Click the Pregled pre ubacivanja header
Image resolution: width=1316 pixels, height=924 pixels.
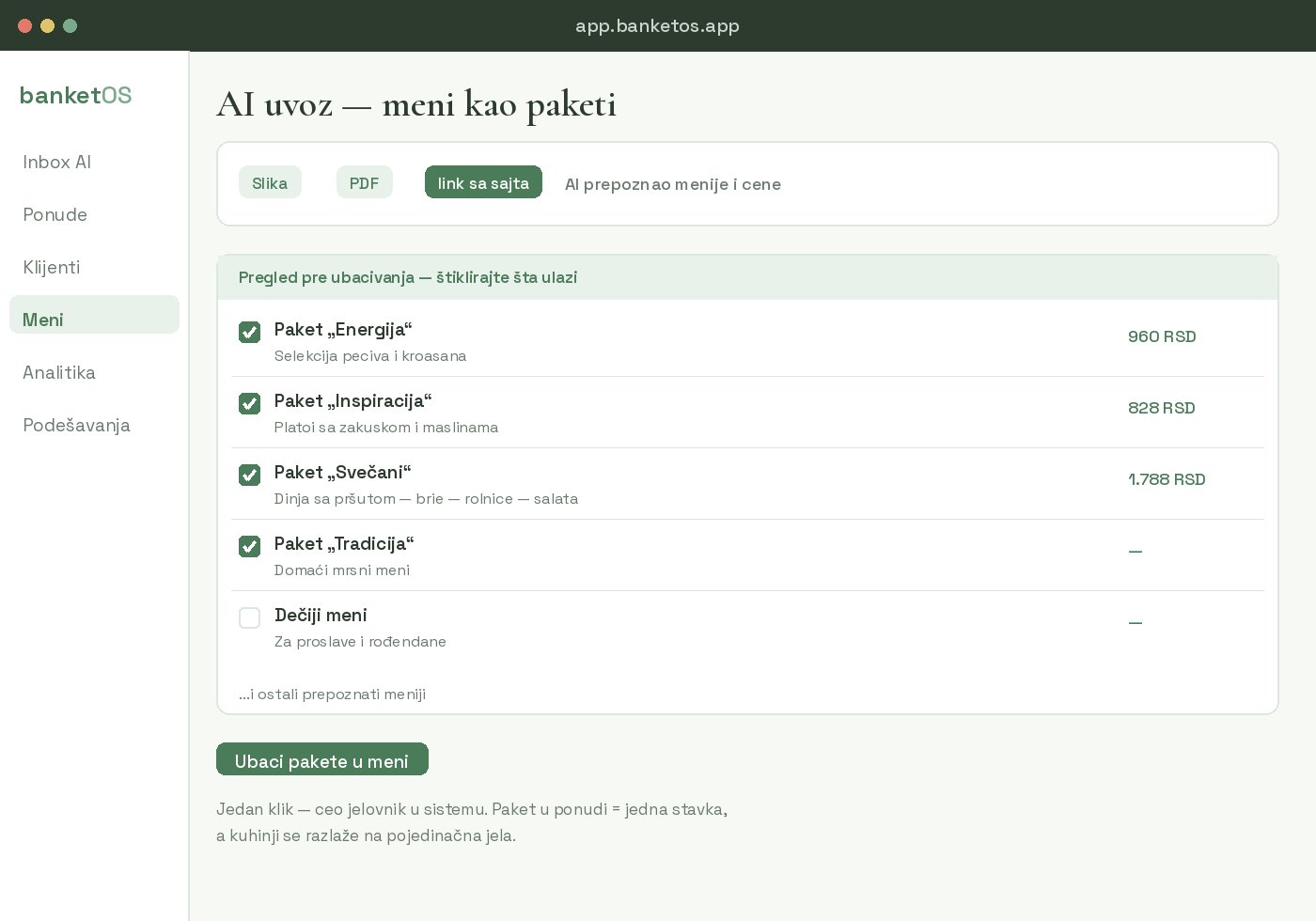click(x=748, y=278)
